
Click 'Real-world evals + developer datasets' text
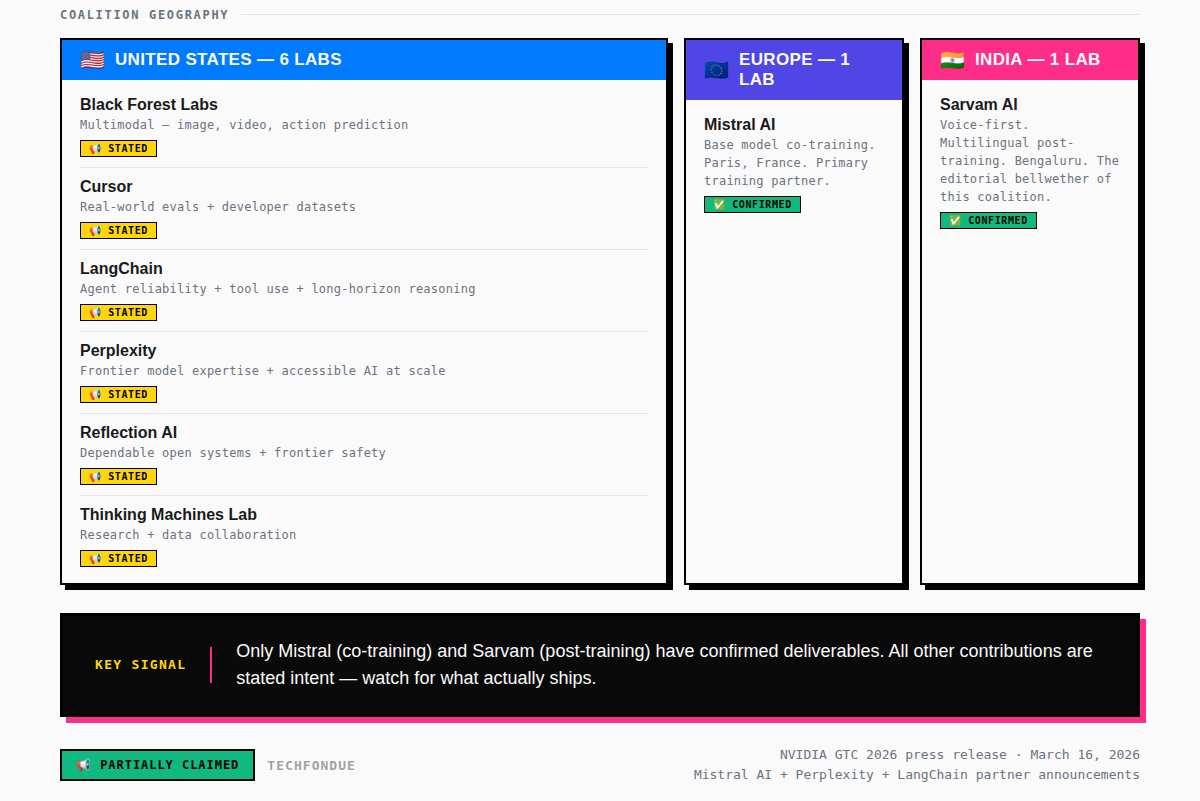(218, 207)
